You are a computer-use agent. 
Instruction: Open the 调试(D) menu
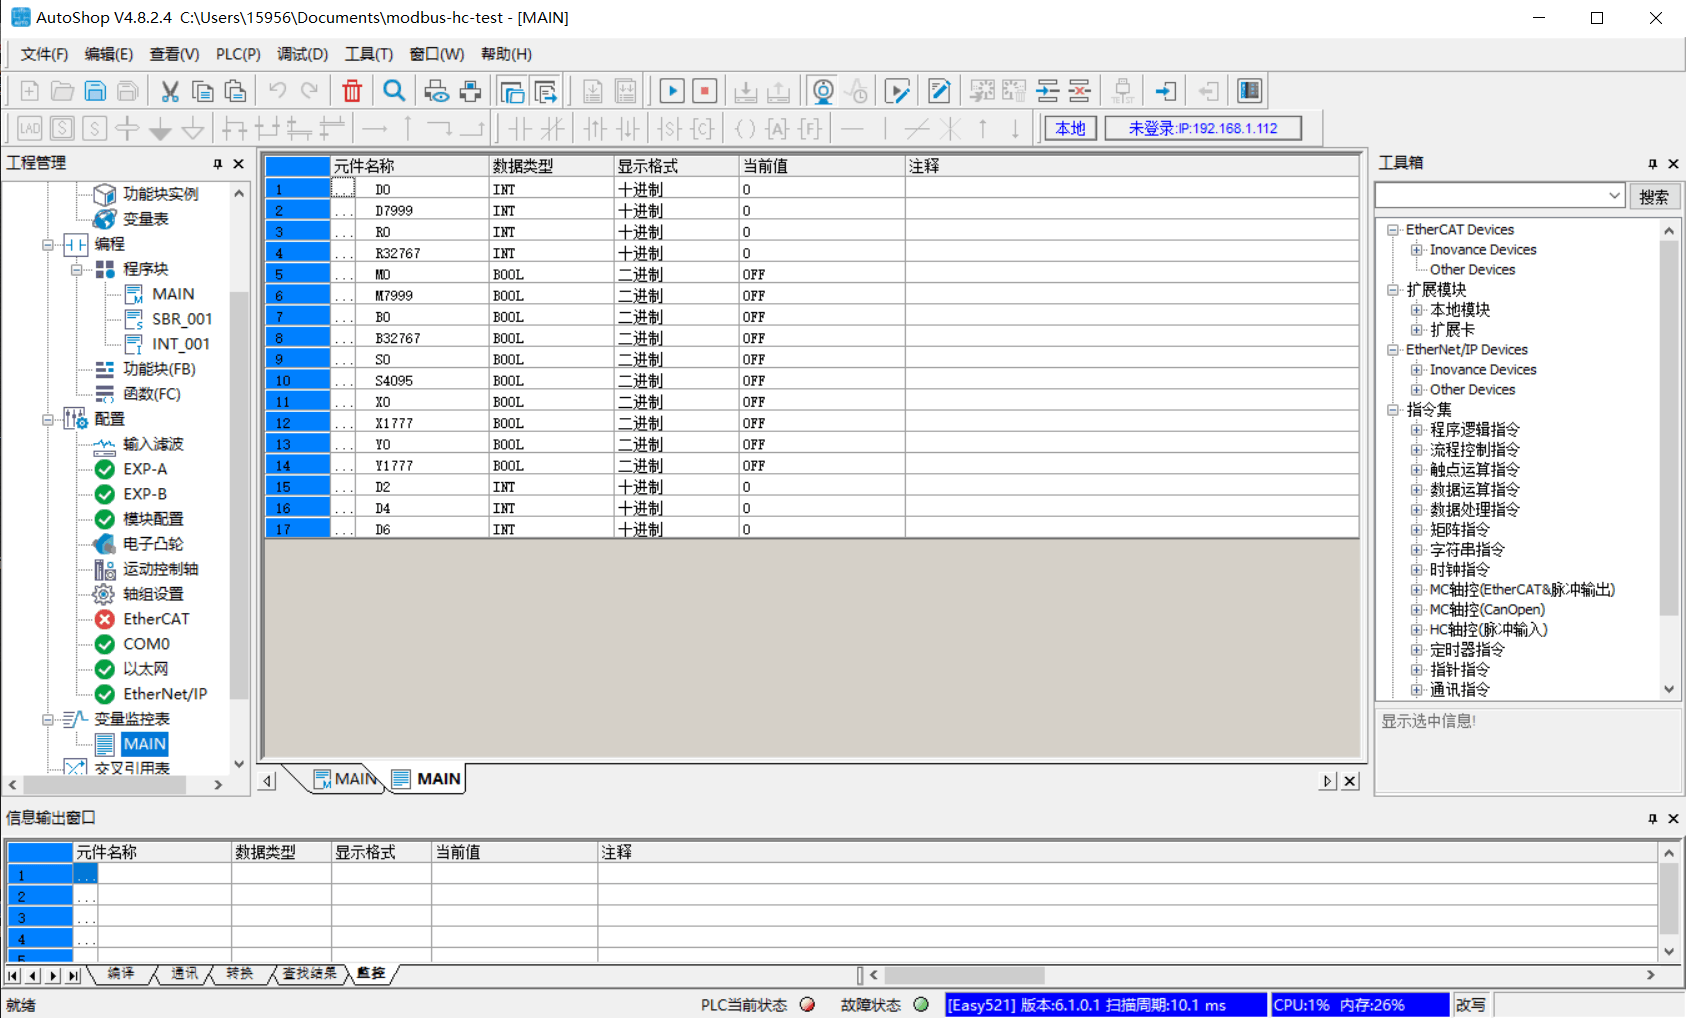(x=302, y=54)
